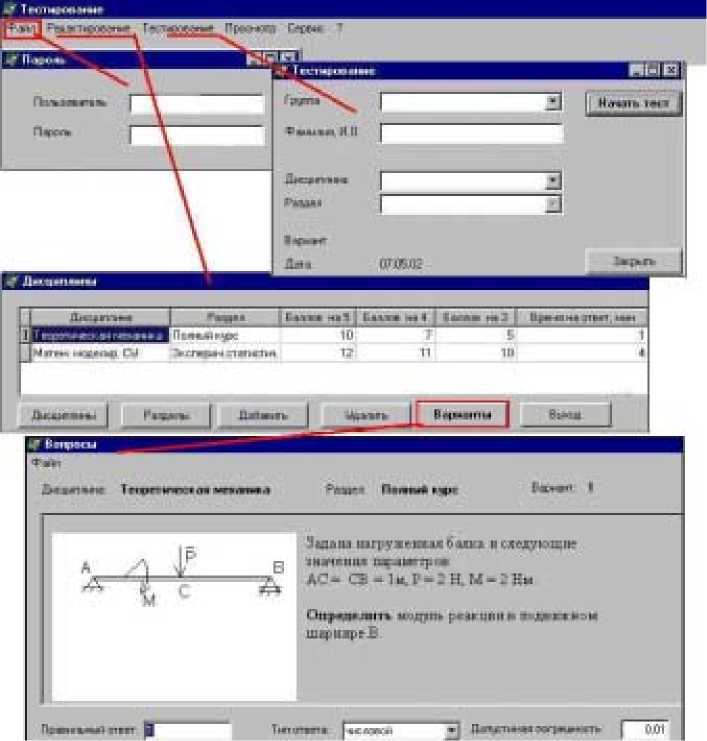This screenshot has width=707, height=741.
Task: Expand the Тип ответа dropdown
Action: 452,731
